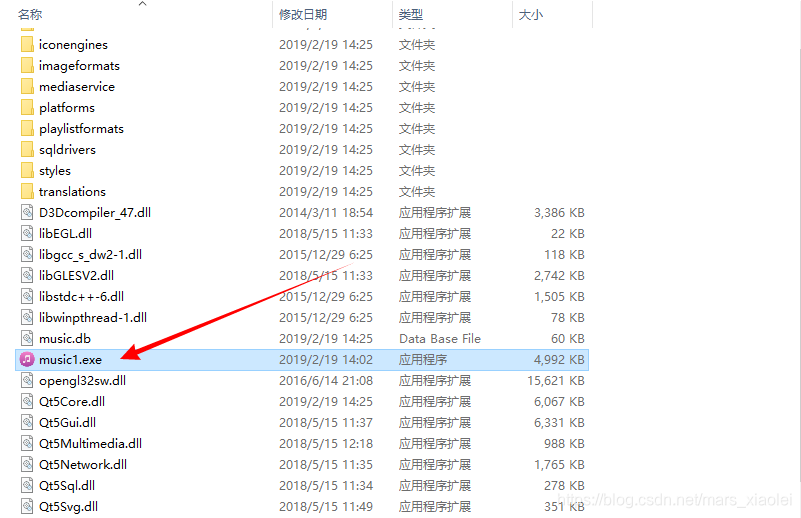Toggle the sort arrow above 名称
Viewport: 801px width, 518px height.
pyautogui.click(x=143, y=4)
